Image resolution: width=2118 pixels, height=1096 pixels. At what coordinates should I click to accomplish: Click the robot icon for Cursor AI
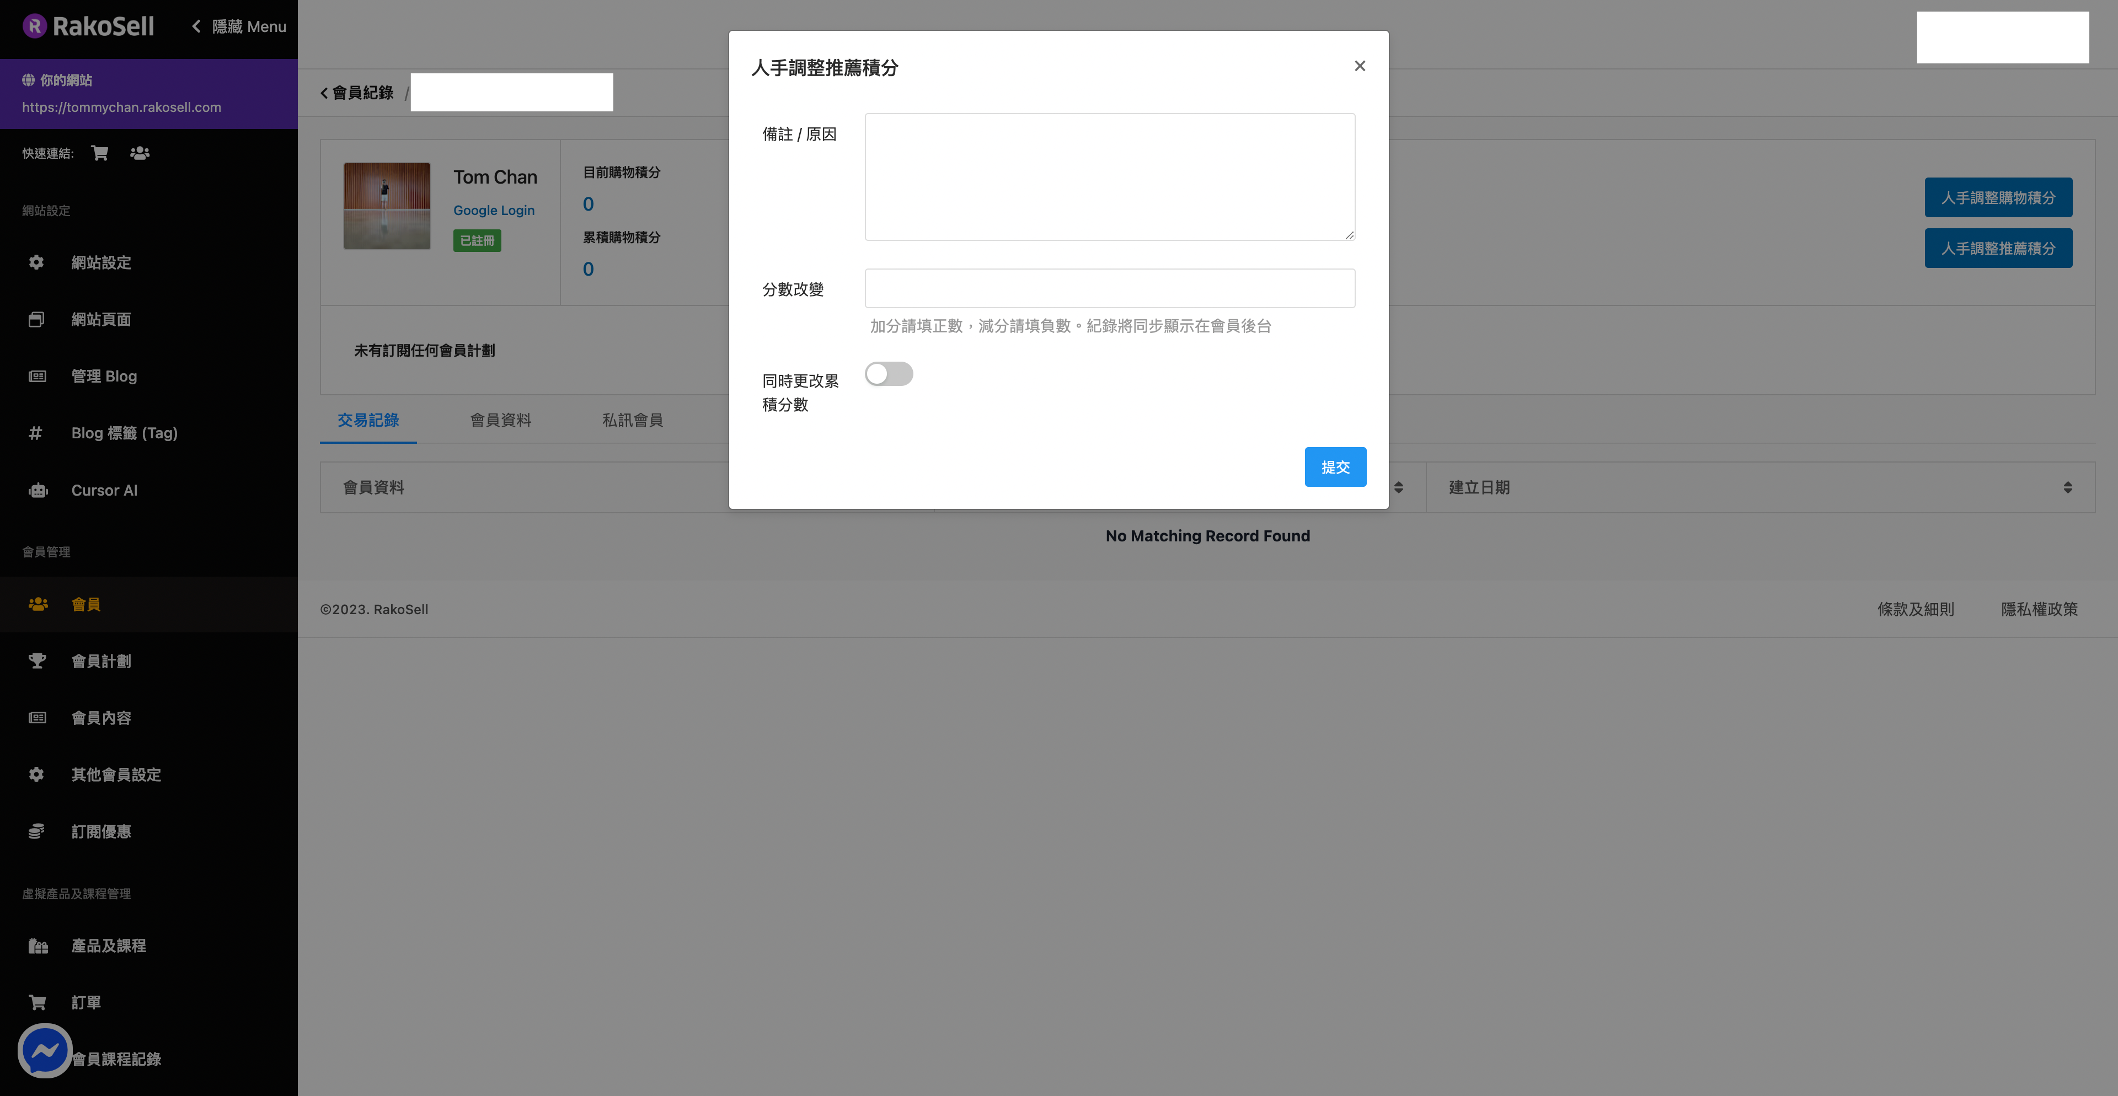pos(38,490)
